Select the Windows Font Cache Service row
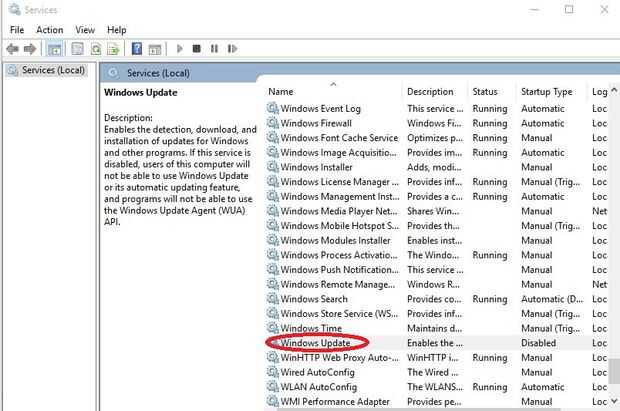Image resolution: width=620 pixels, height=411 pixels. (437, 138)
